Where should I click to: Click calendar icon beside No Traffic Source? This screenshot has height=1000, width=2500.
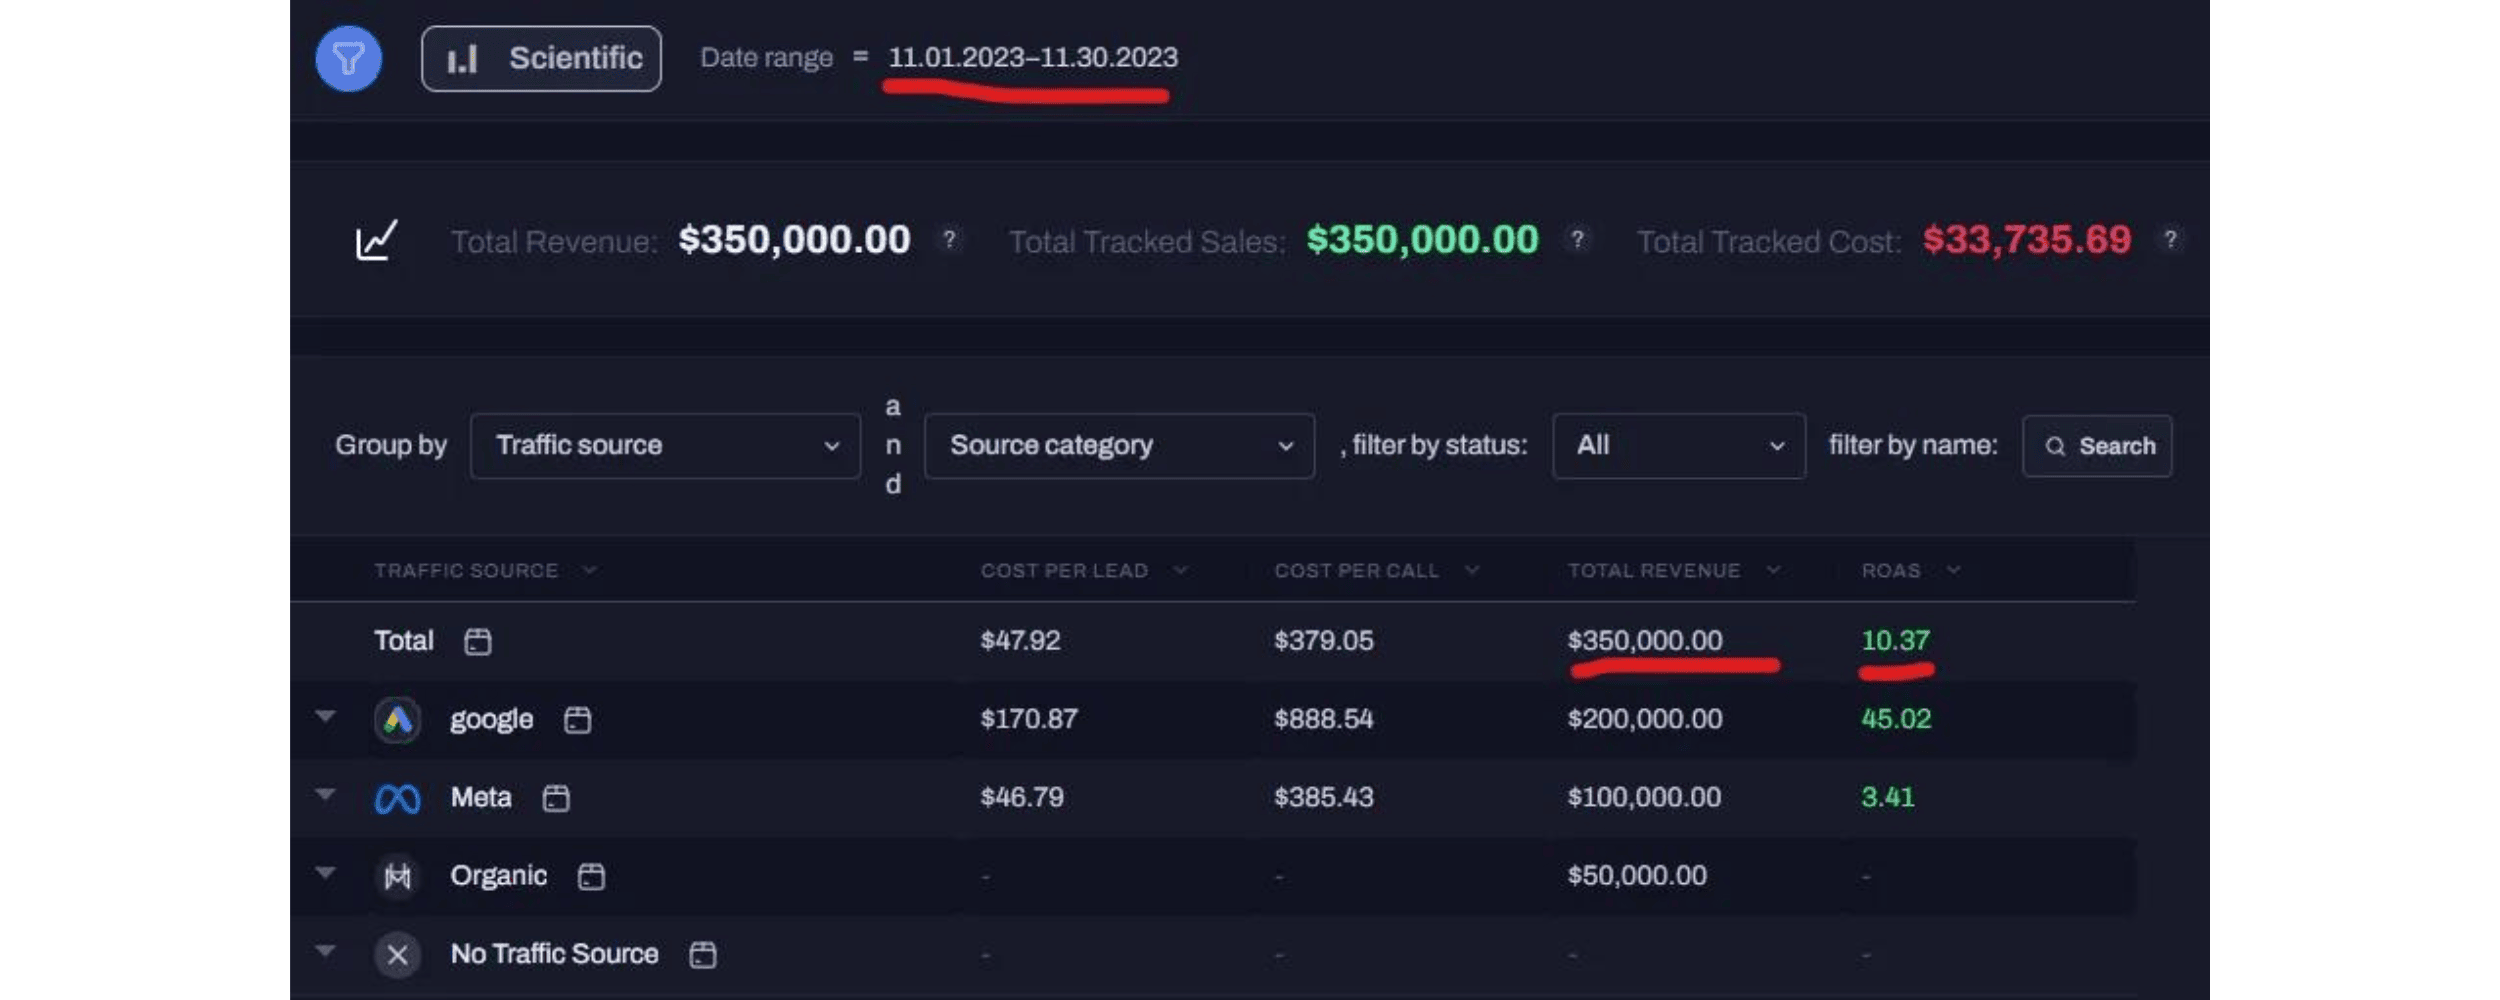coord(703,954)
